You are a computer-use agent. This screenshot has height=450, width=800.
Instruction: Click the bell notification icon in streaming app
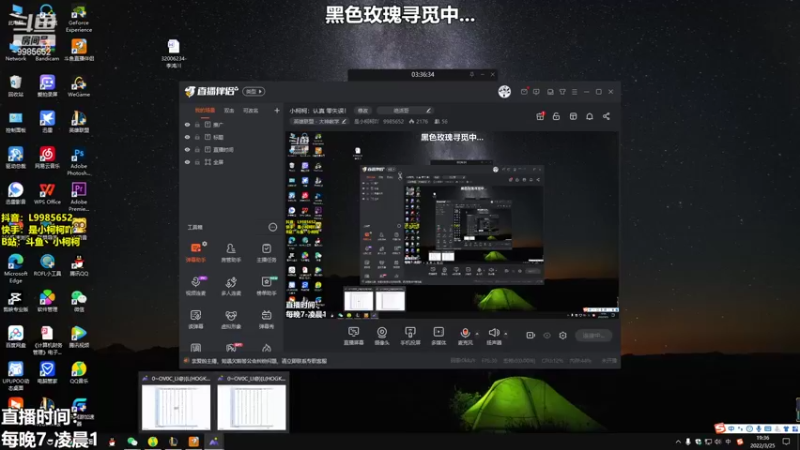point(589,116)
